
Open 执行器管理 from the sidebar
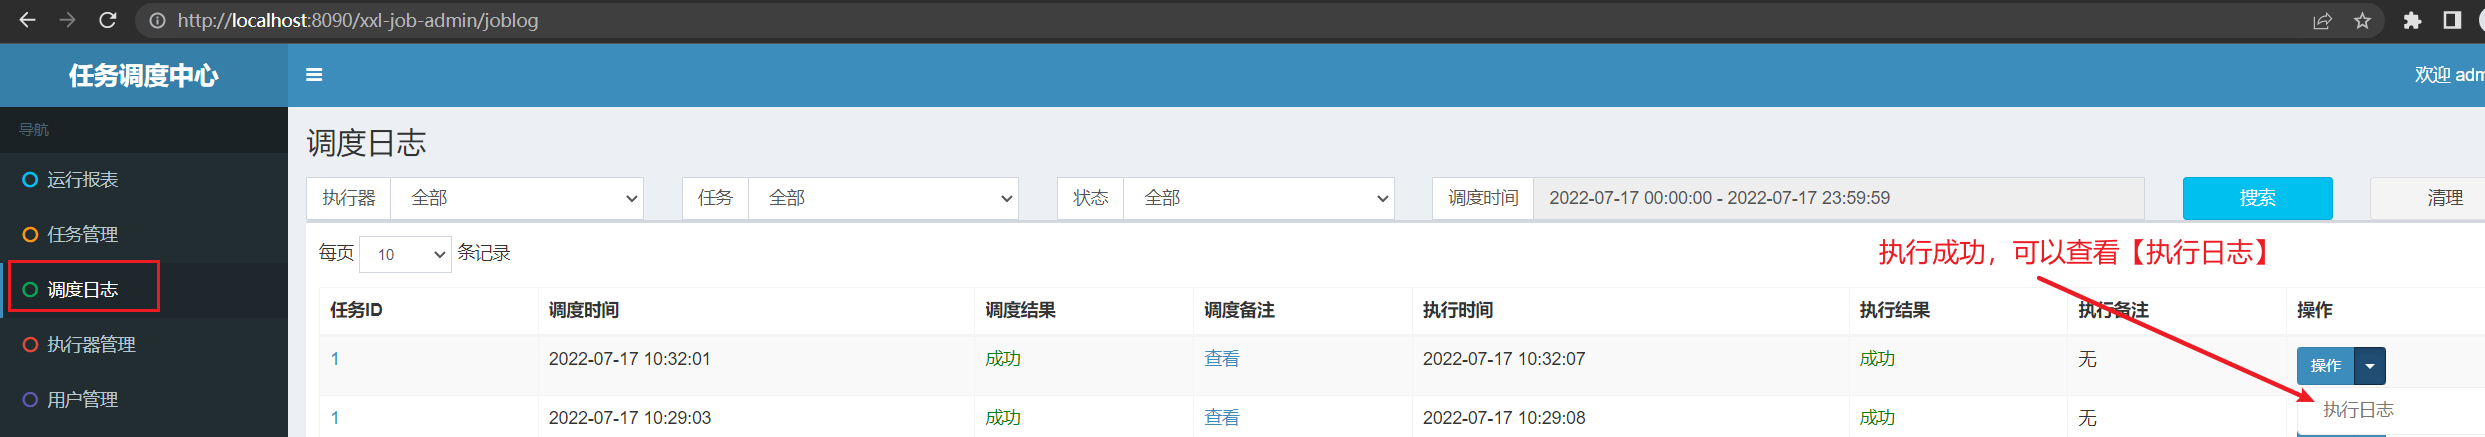91,345
